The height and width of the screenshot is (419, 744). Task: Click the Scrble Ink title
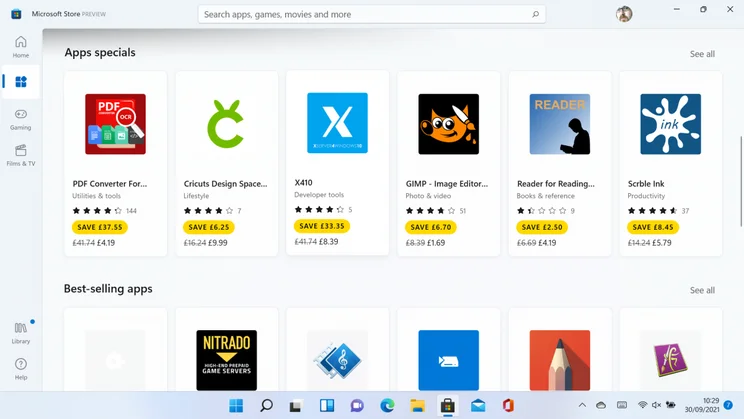tap(646, 184)
